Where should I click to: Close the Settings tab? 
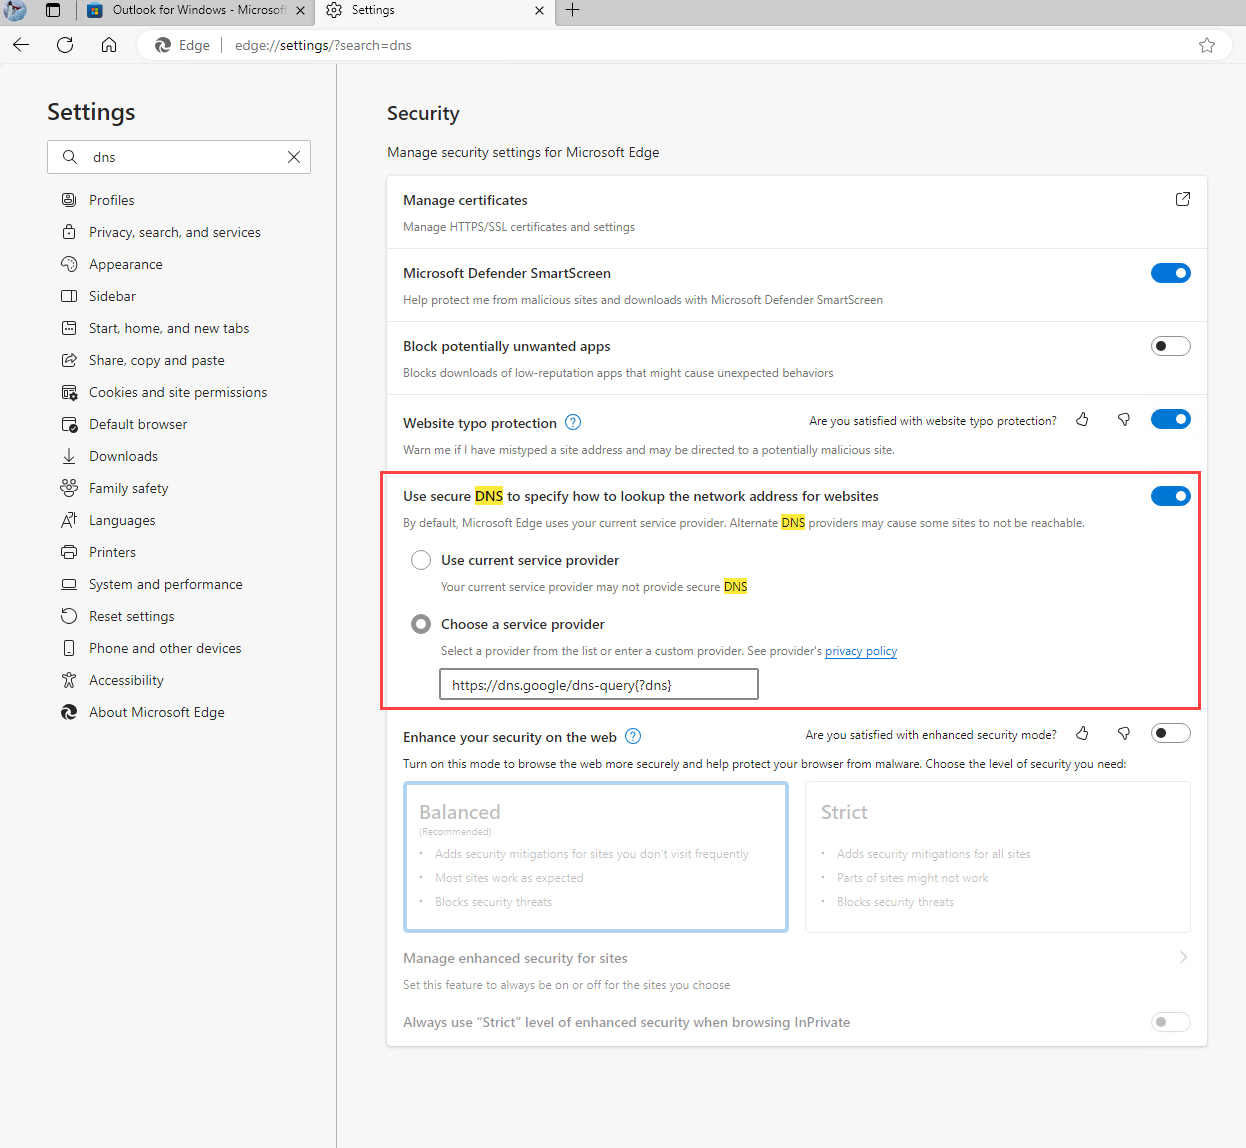point(540,10)
